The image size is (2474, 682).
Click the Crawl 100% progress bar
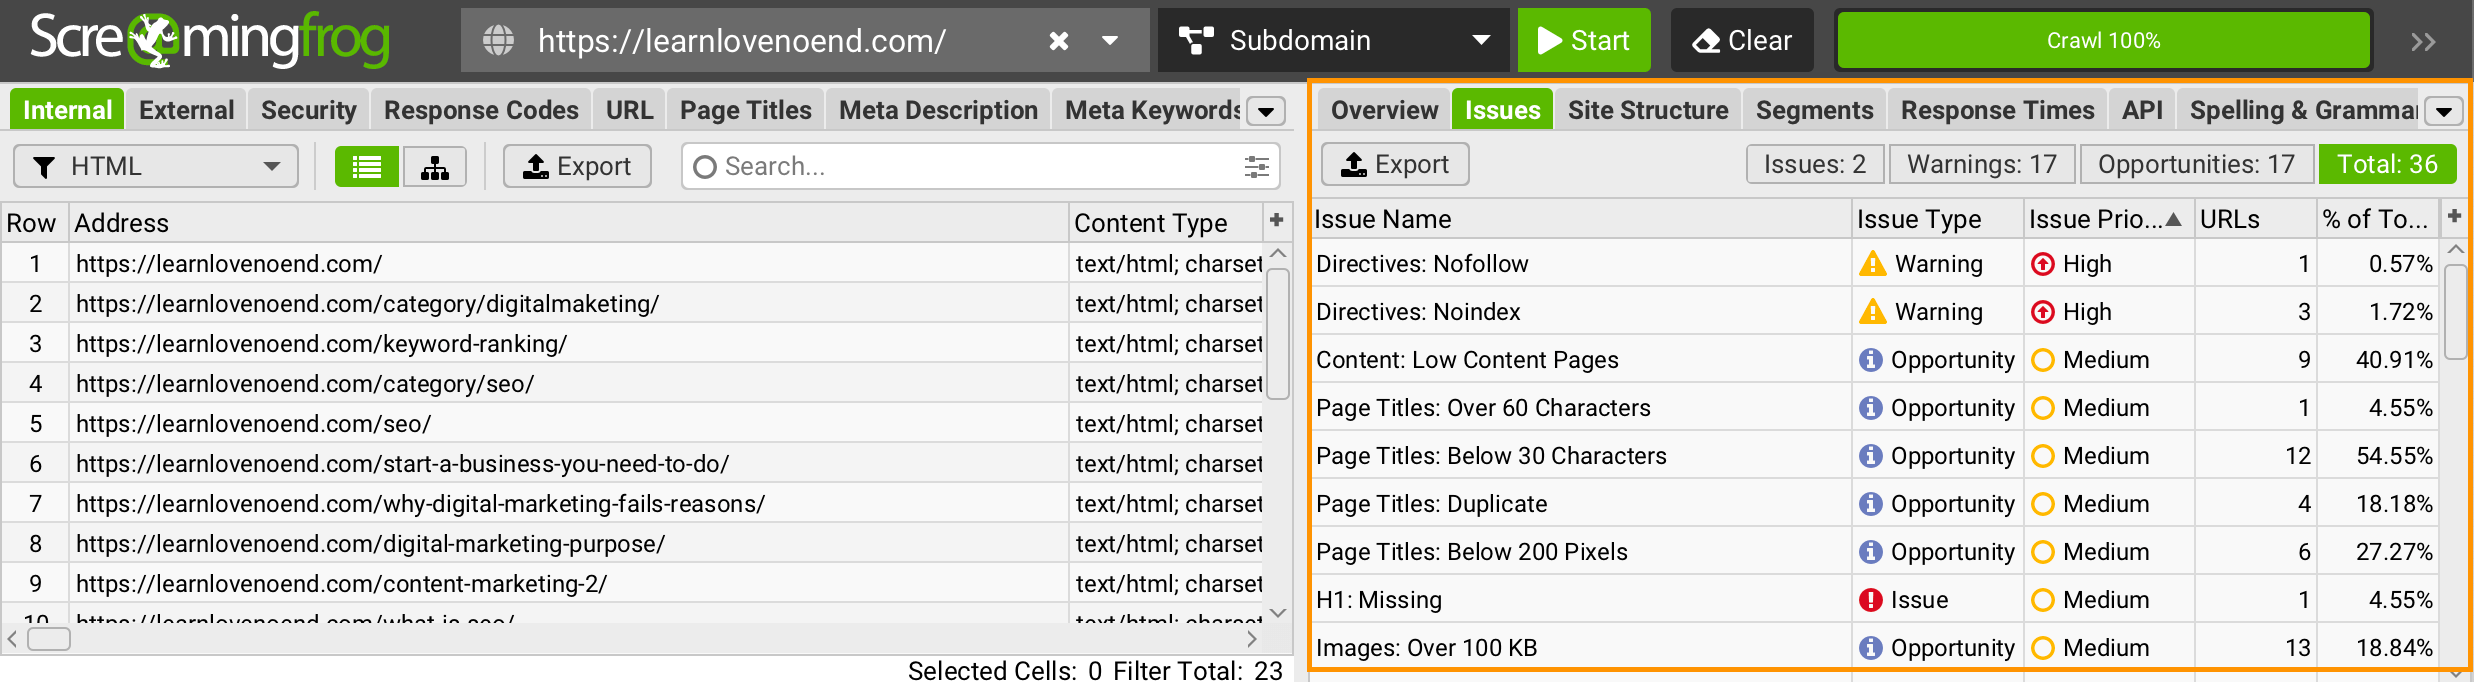(x=2104, y=40)
